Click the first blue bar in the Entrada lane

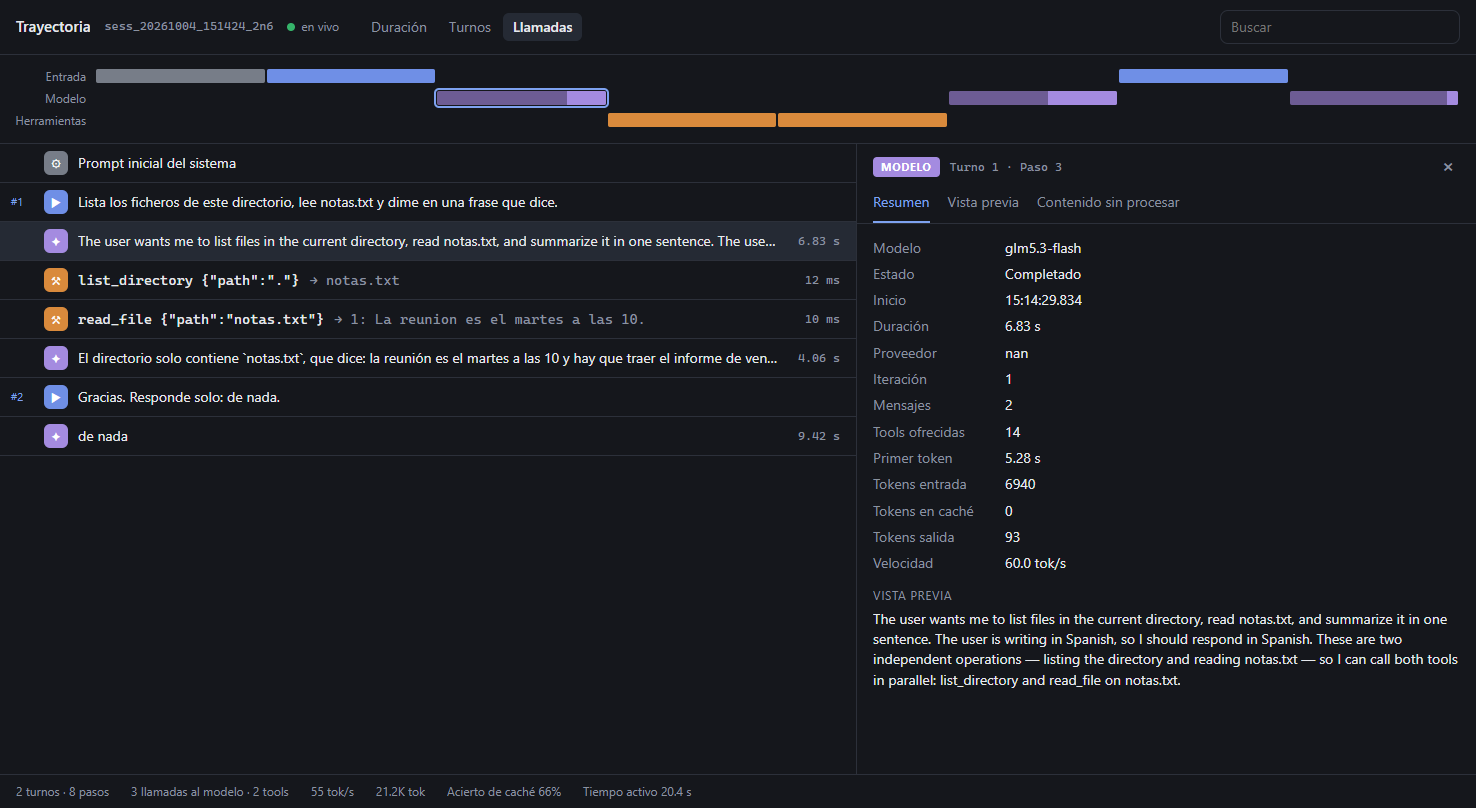351,76
